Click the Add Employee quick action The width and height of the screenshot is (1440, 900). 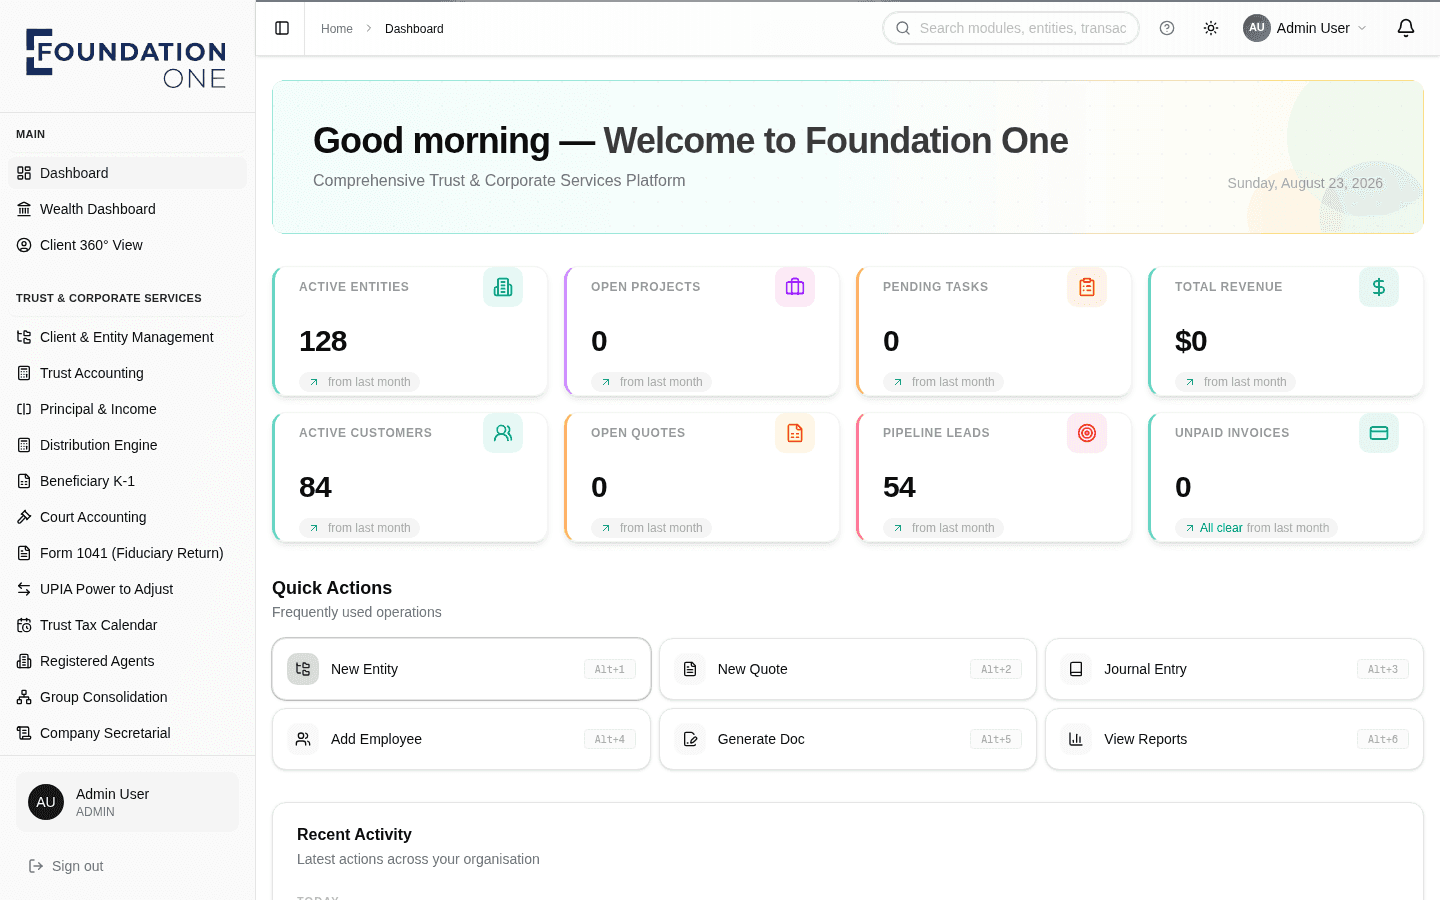tap(461, 739)
